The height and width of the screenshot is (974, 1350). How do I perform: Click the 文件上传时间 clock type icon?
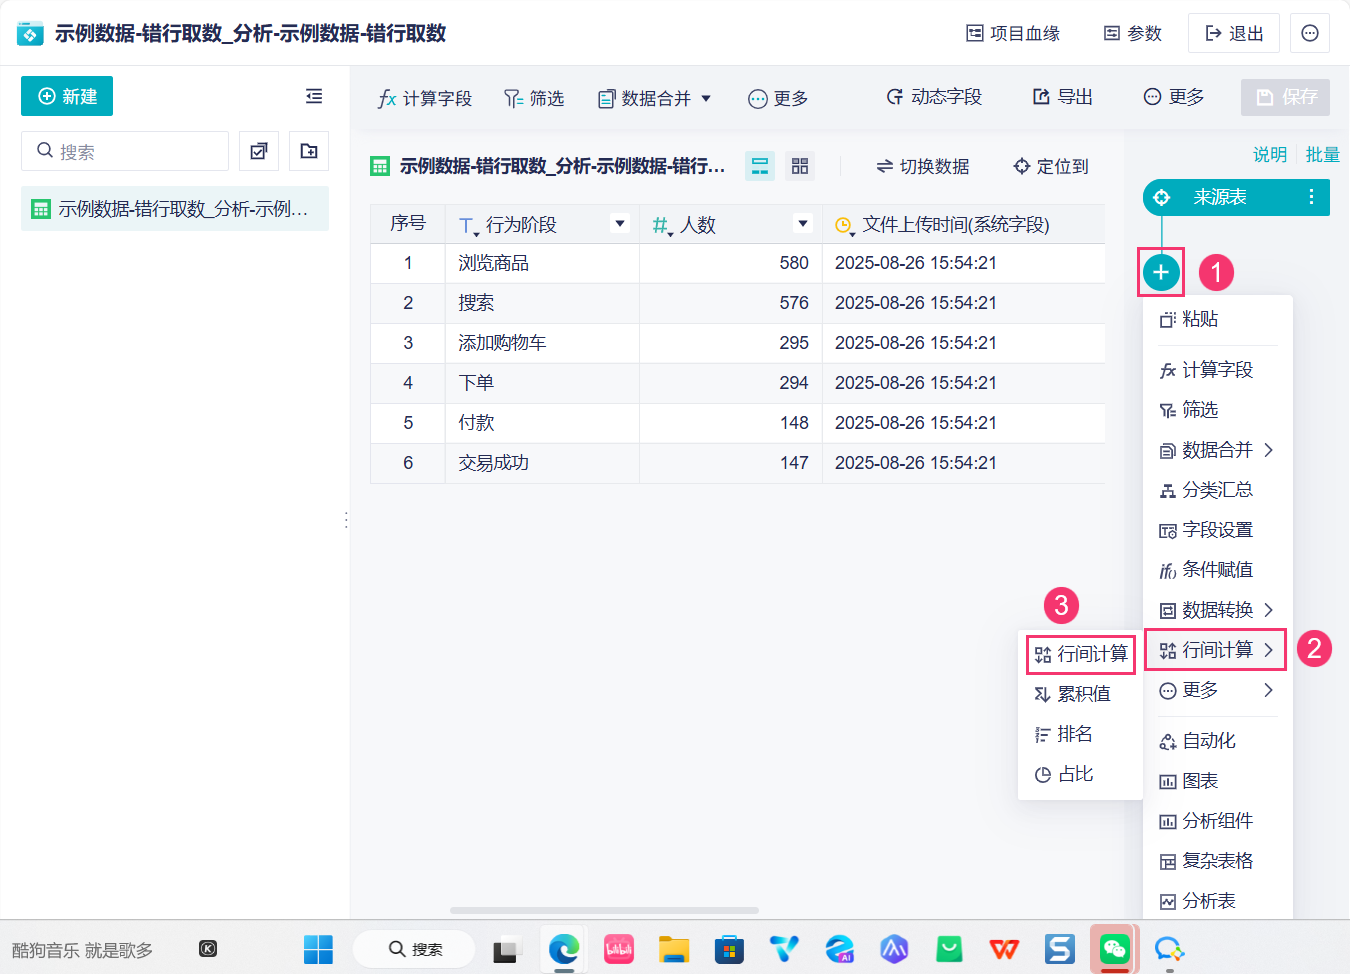pos(845,226)
